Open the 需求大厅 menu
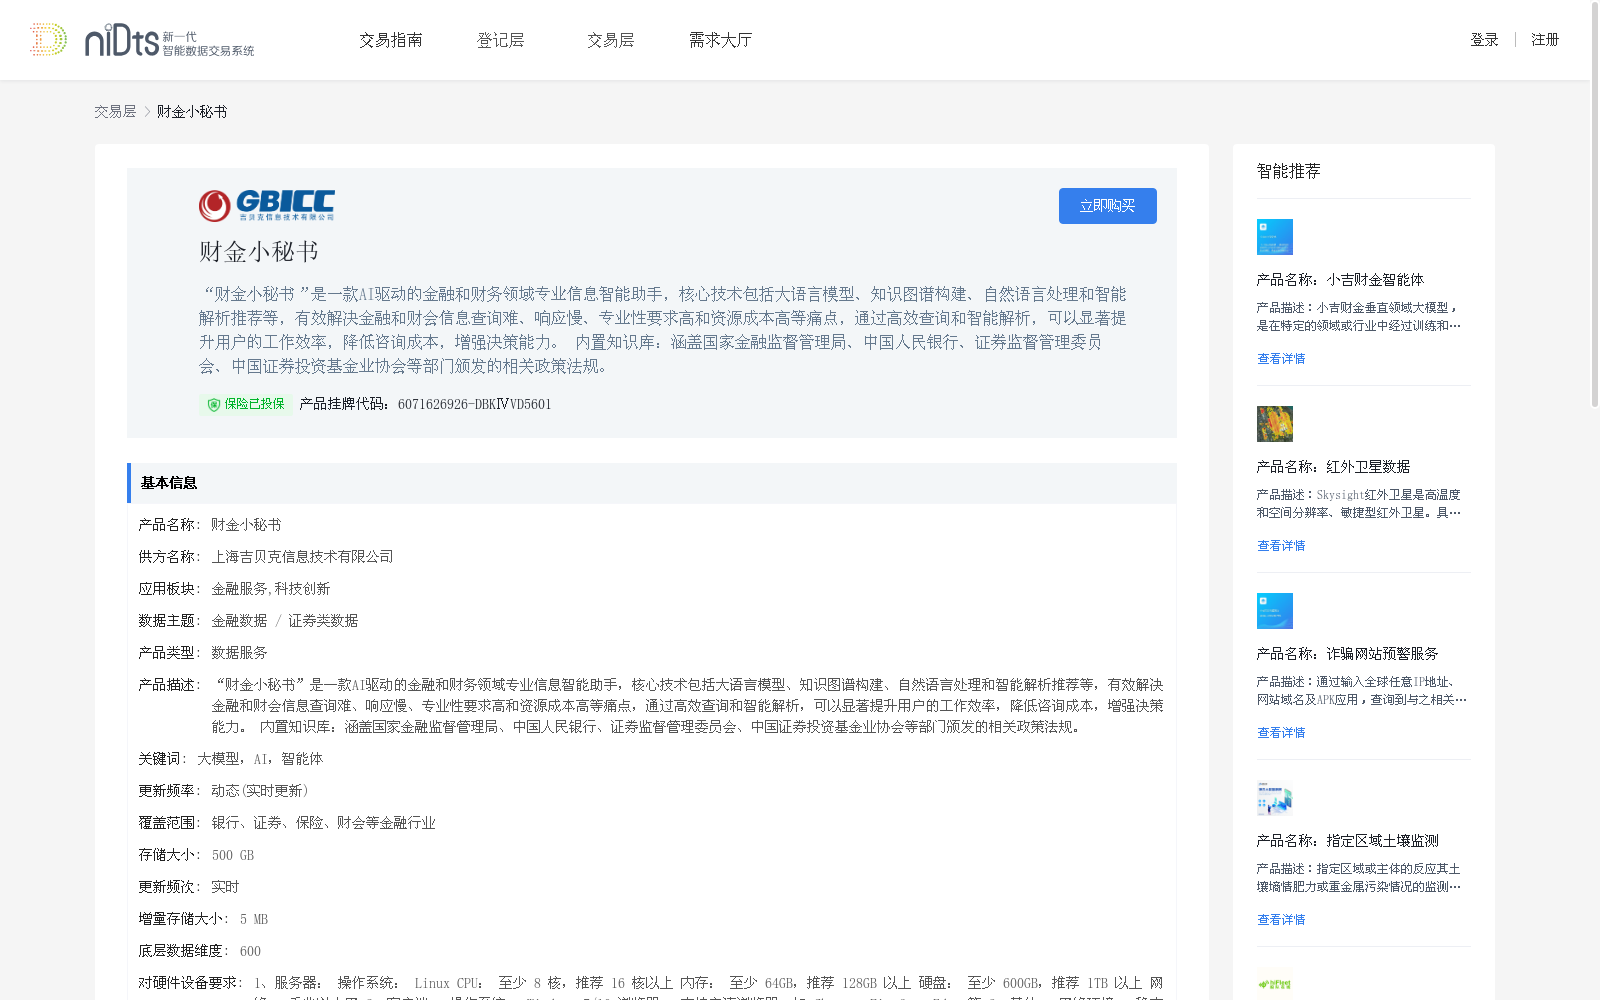Screen dimensions: 1600x1000 tap(720, 40)
